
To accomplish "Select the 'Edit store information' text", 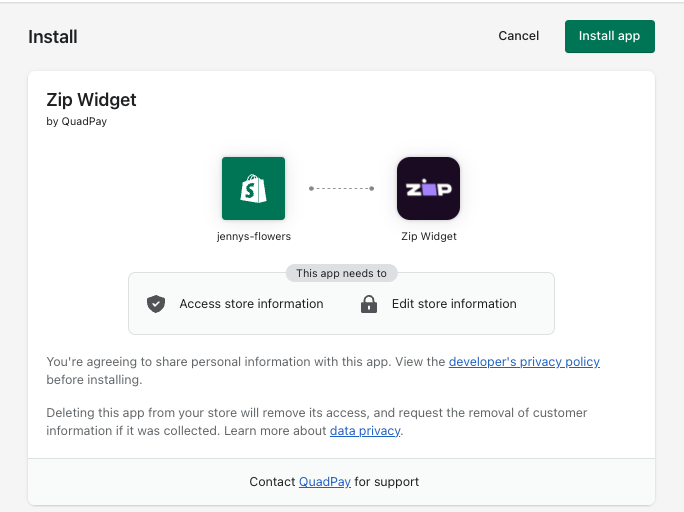I will point(454,304).
